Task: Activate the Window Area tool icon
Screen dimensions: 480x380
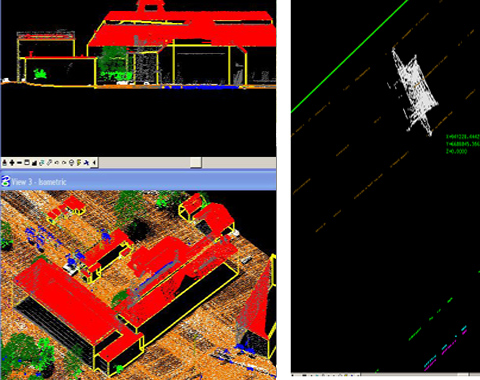Action: (27, 163)
